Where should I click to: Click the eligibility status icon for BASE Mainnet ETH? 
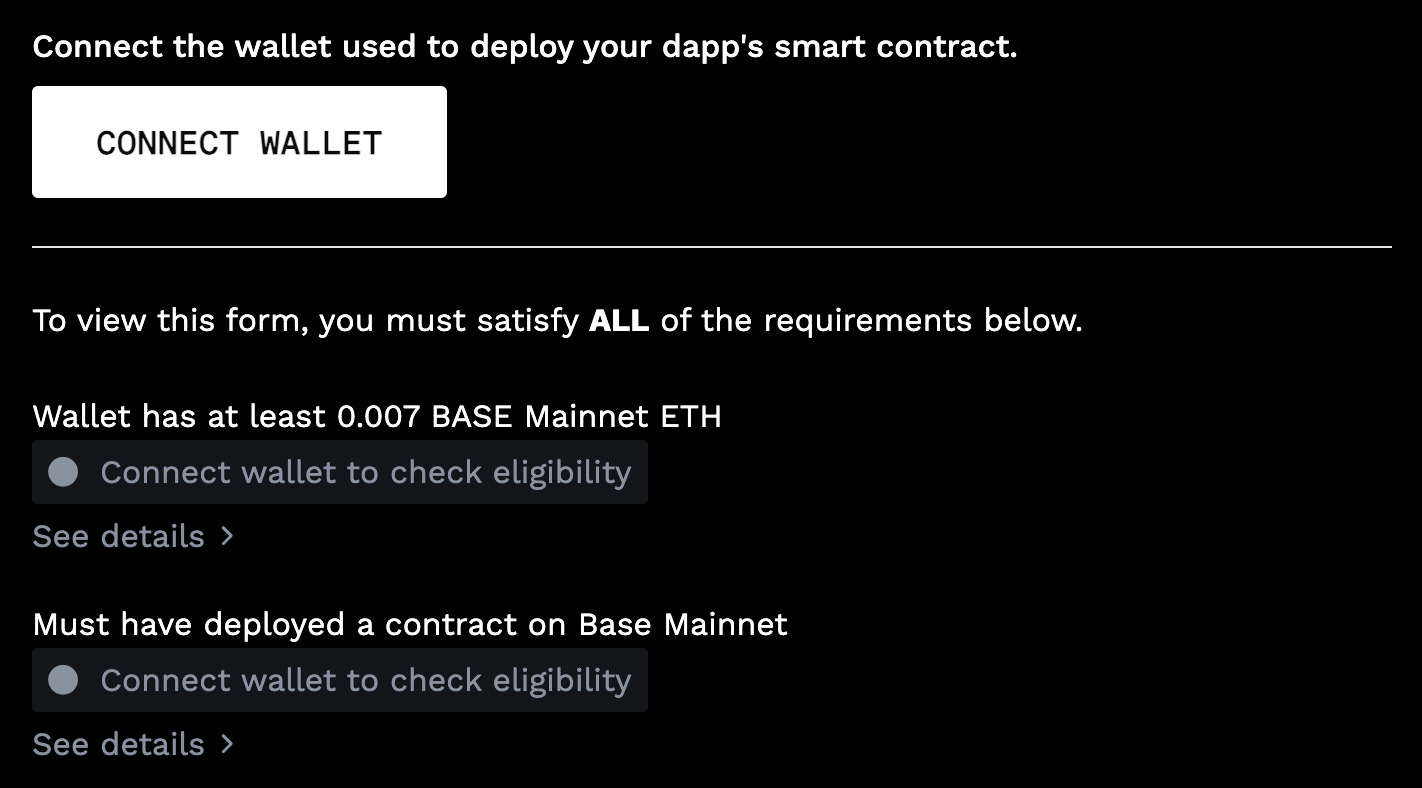(x=63, y=472)
